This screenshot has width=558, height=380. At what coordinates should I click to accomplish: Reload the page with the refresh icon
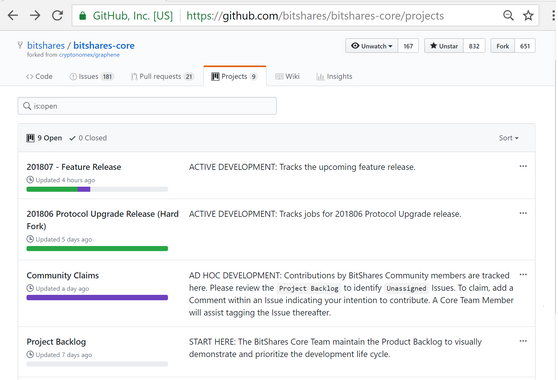(x=57, y=16)
